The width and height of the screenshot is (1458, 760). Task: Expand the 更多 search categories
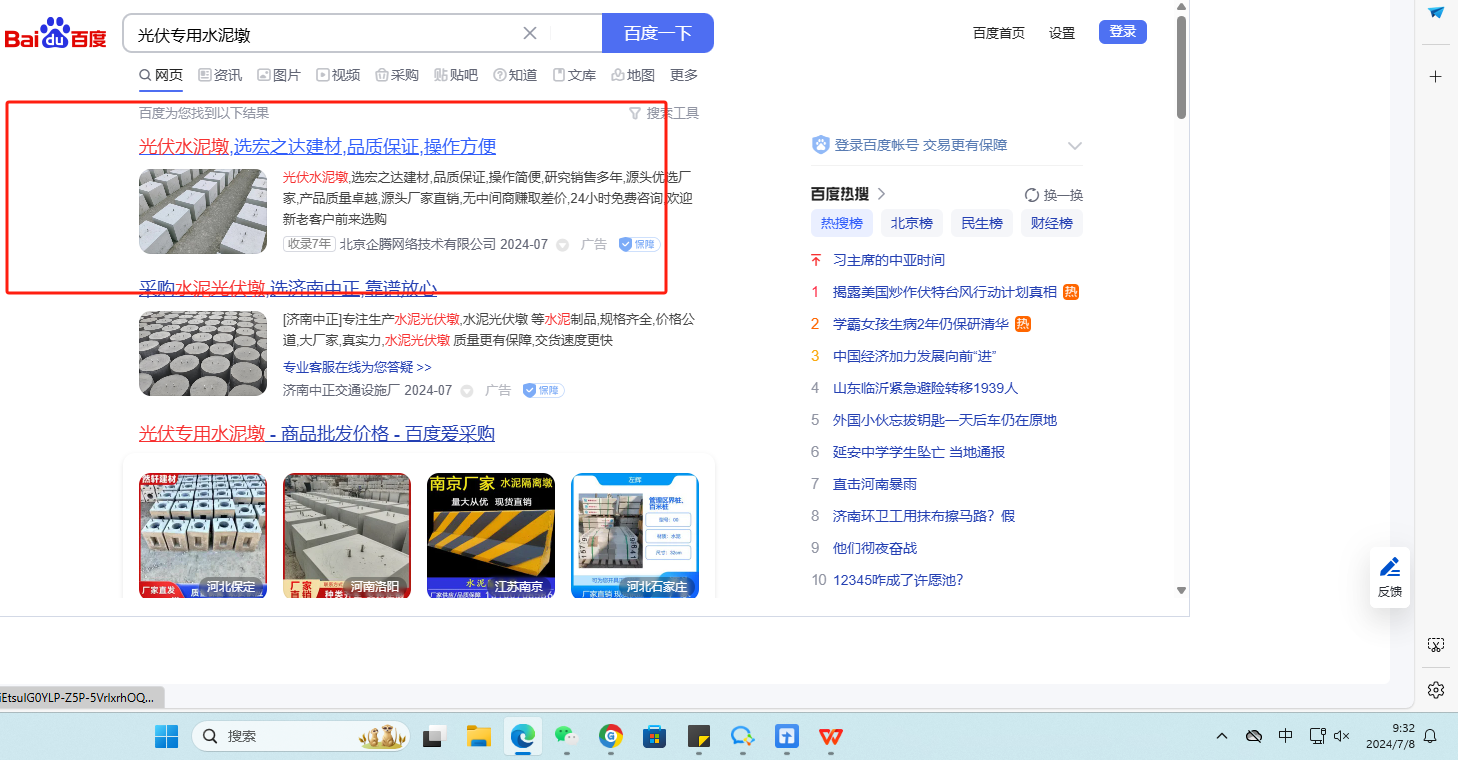[x=684, y=75]
